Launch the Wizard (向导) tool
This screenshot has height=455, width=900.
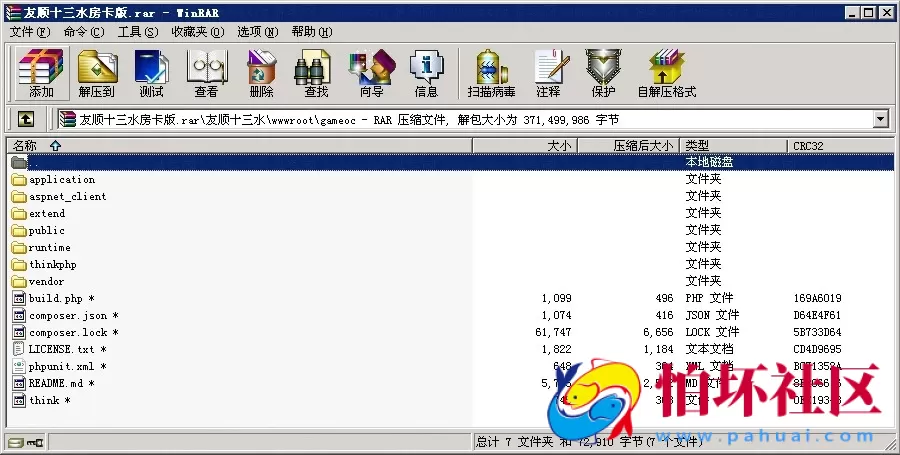372,73
